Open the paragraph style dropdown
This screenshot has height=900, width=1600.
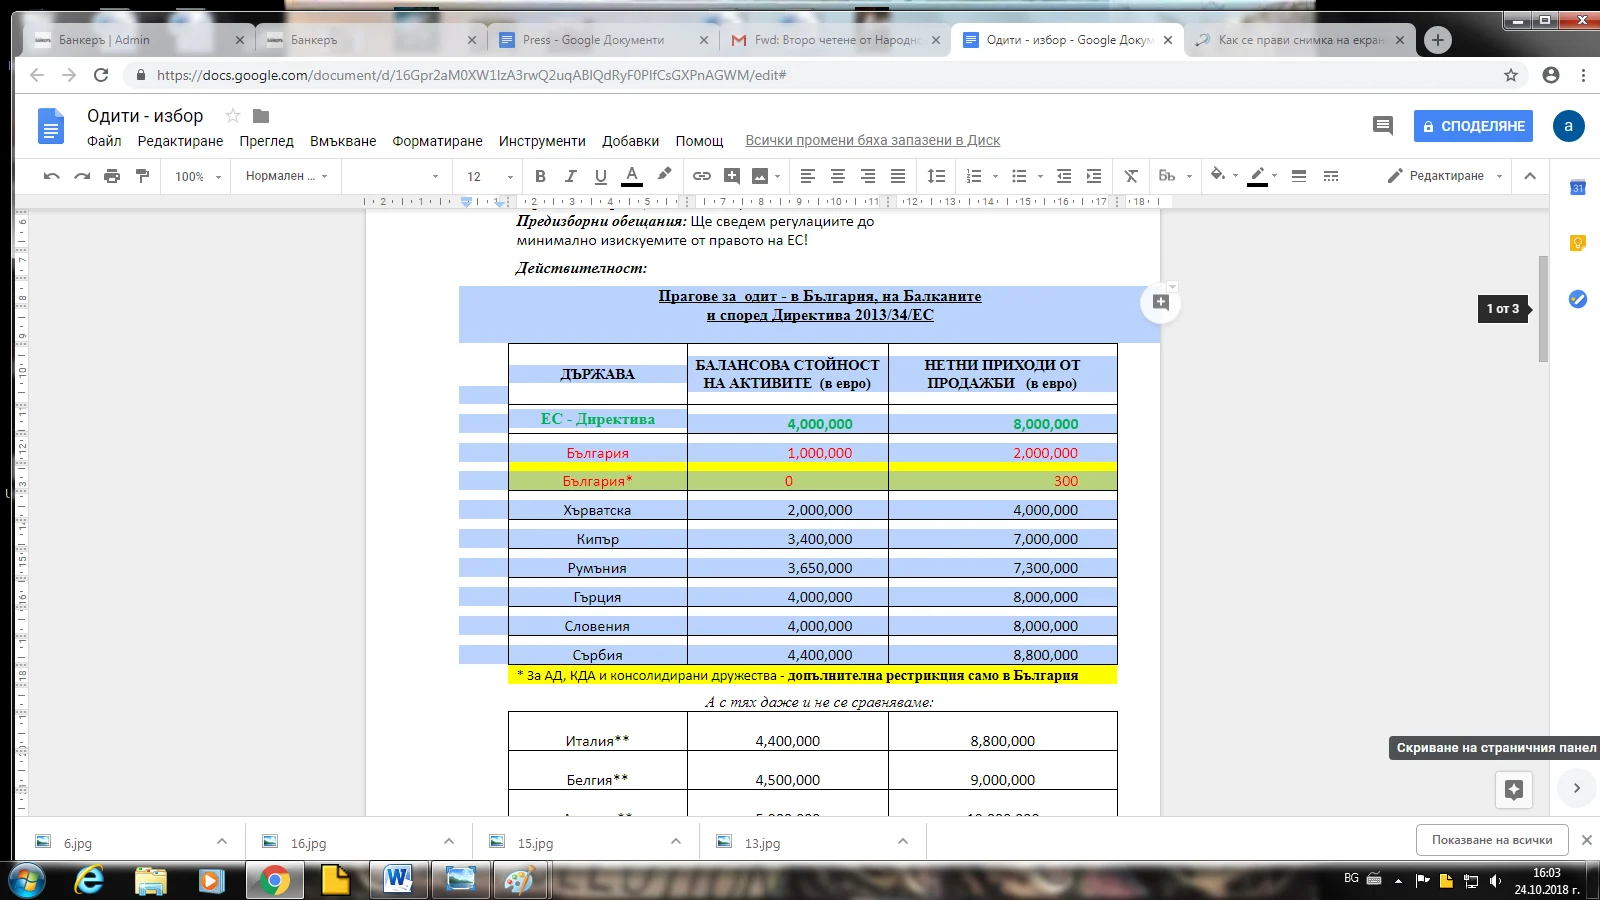tap(286, 176)
